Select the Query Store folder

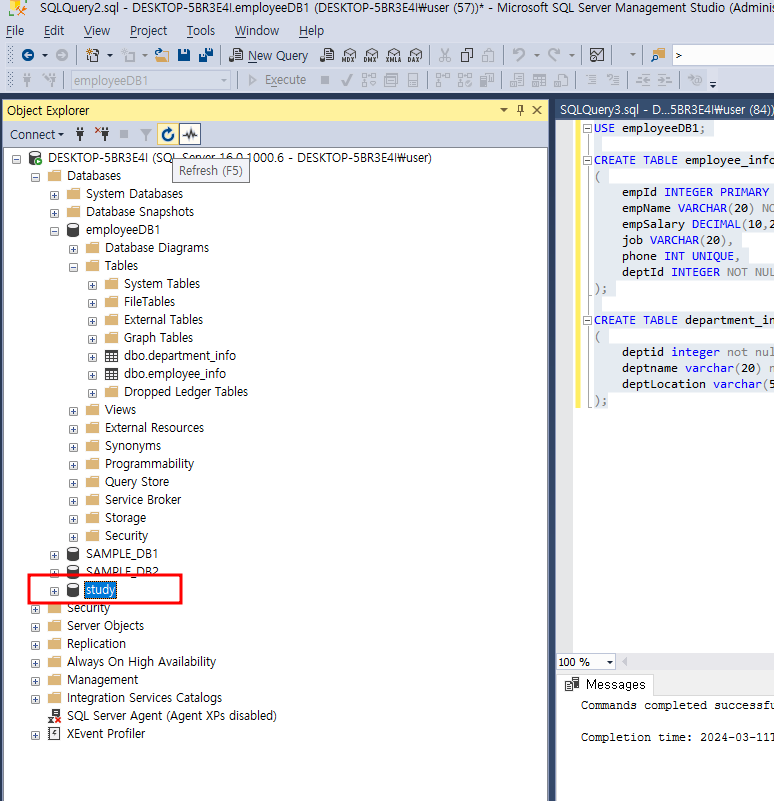137,482
